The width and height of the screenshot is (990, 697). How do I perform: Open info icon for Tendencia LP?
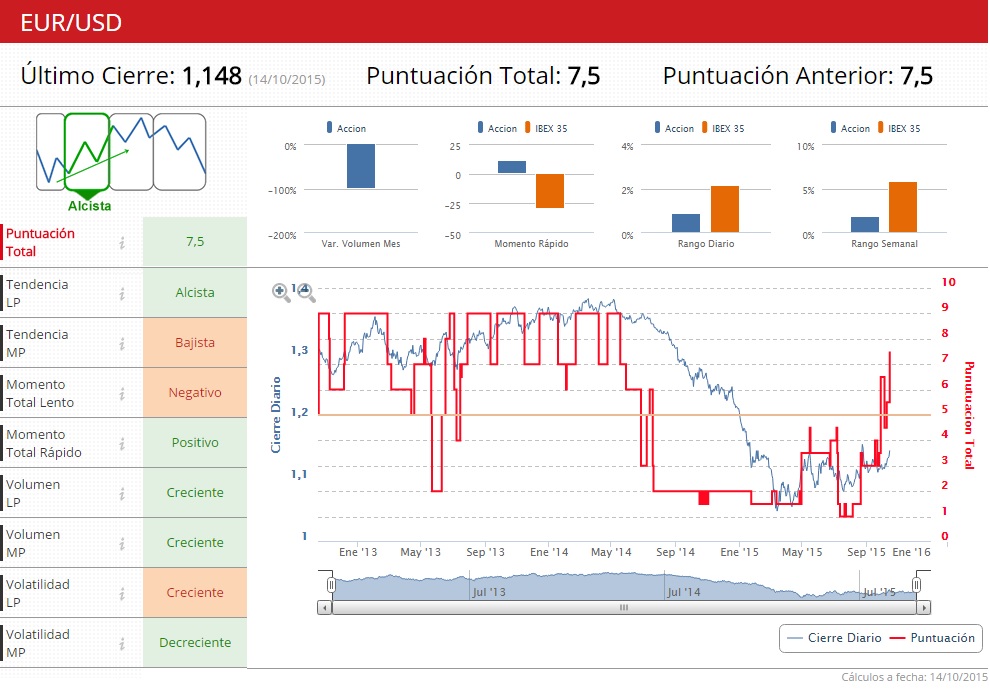tap(122, 294)
